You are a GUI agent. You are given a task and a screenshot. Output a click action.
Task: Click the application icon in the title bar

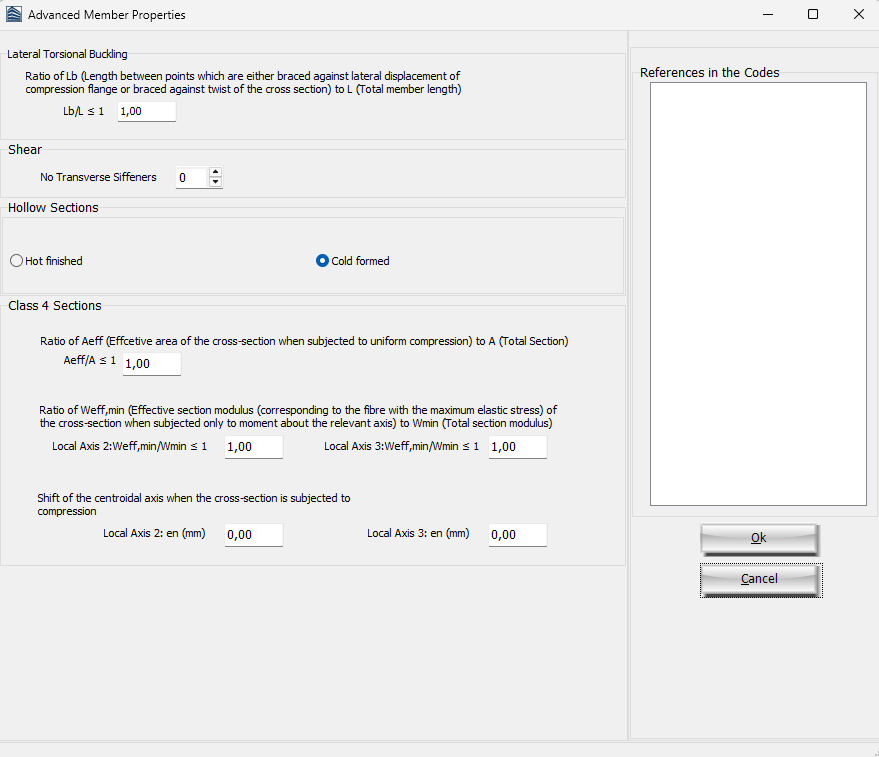[x=14, y=15]
